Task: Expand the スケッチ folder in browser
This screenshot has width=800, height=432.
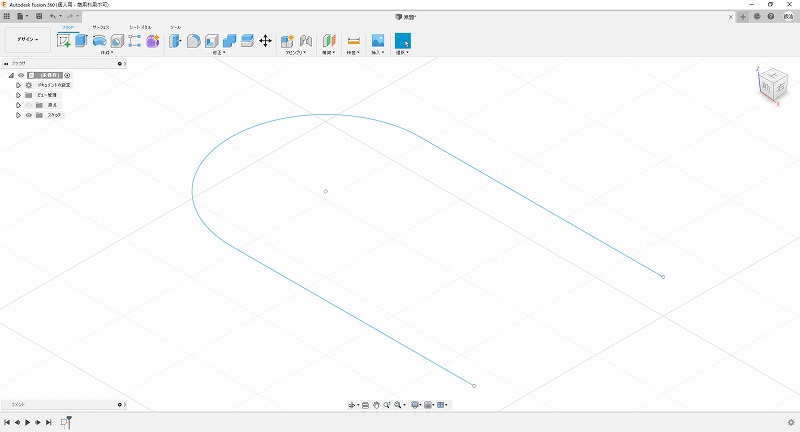Action: (18, 115)
